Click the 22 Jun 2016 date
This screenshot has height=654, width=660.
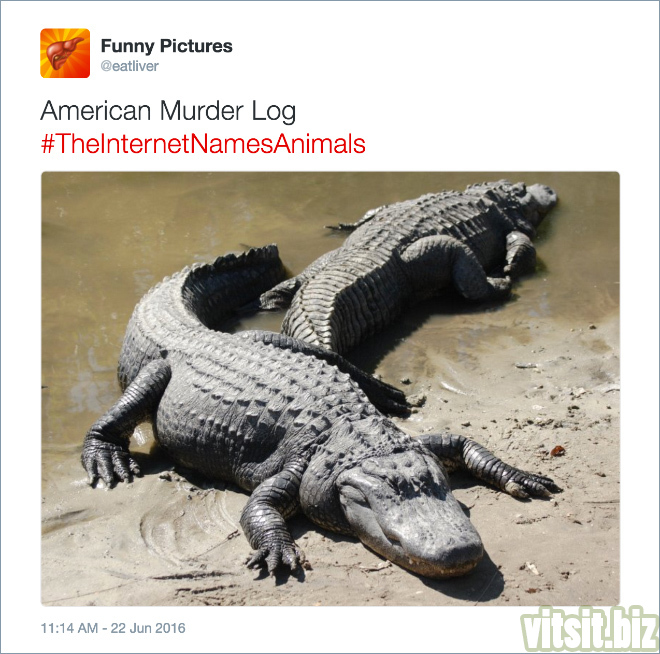click(148, 628)
